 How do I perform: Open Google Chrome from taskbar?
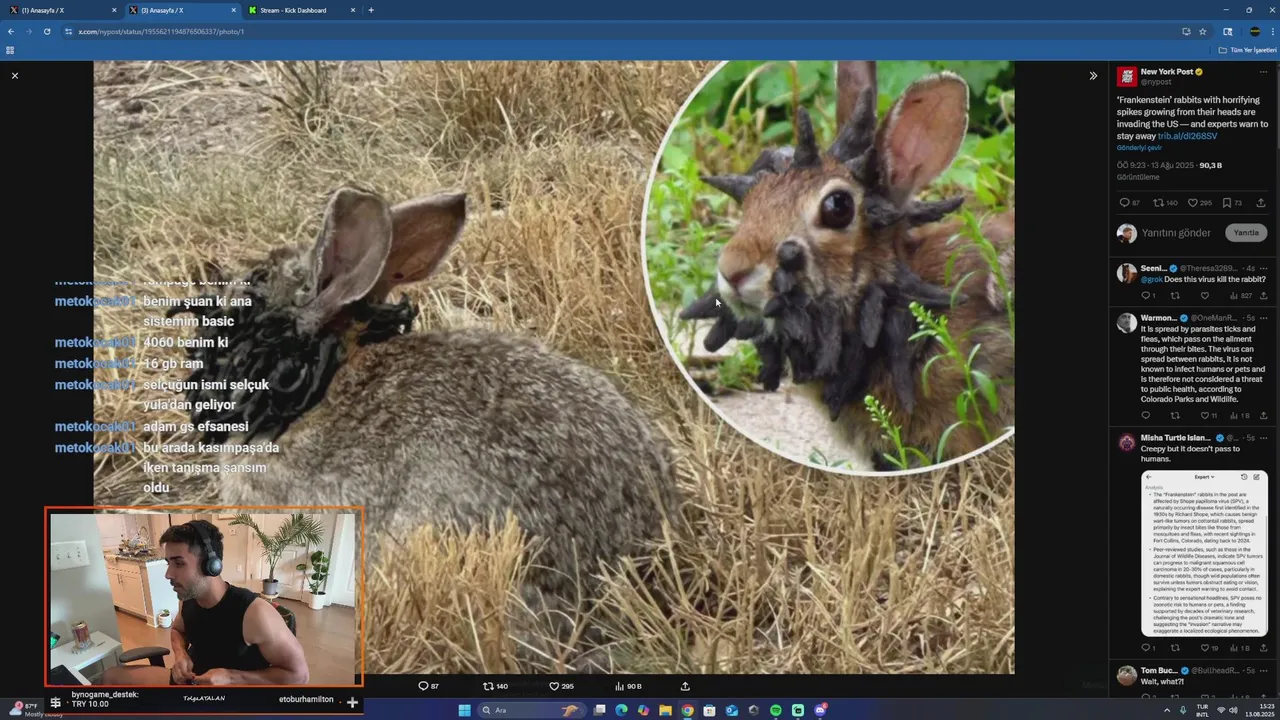point(687,710)
